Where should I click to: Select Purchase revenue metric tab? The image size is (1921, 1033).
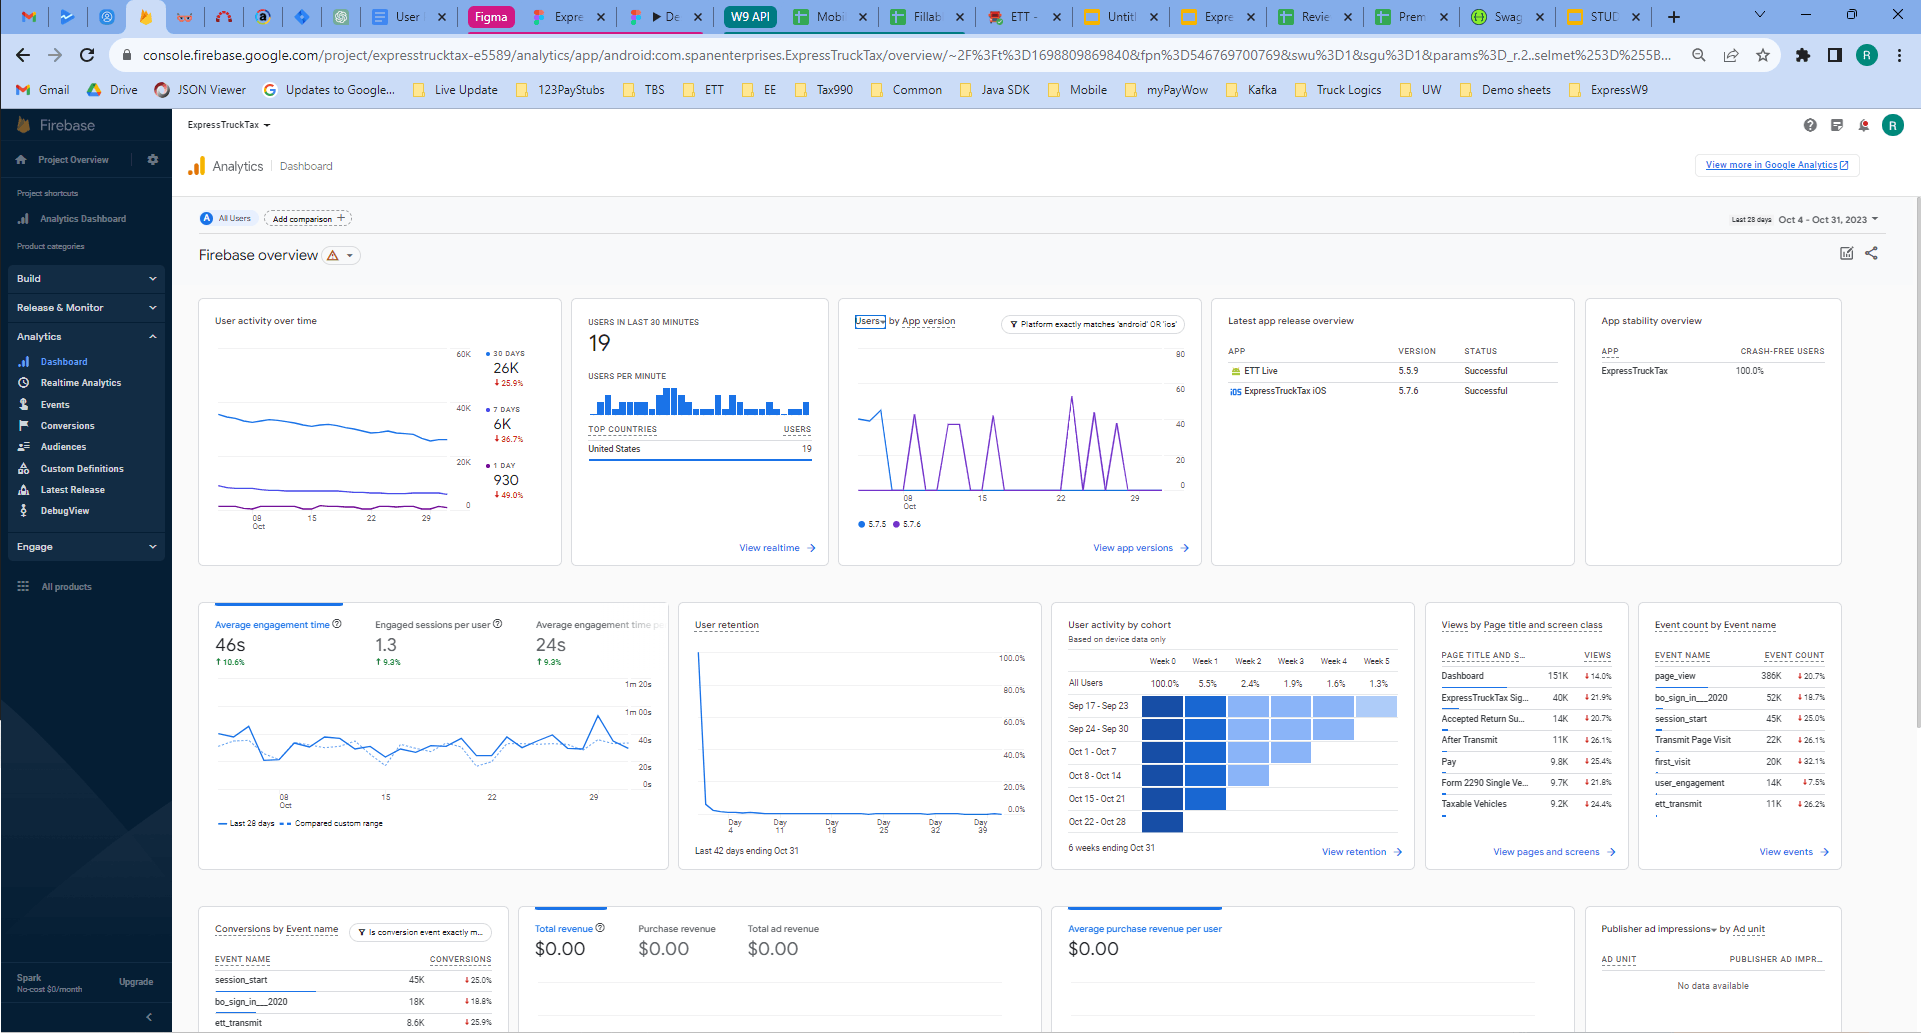(x=677, y=942)
